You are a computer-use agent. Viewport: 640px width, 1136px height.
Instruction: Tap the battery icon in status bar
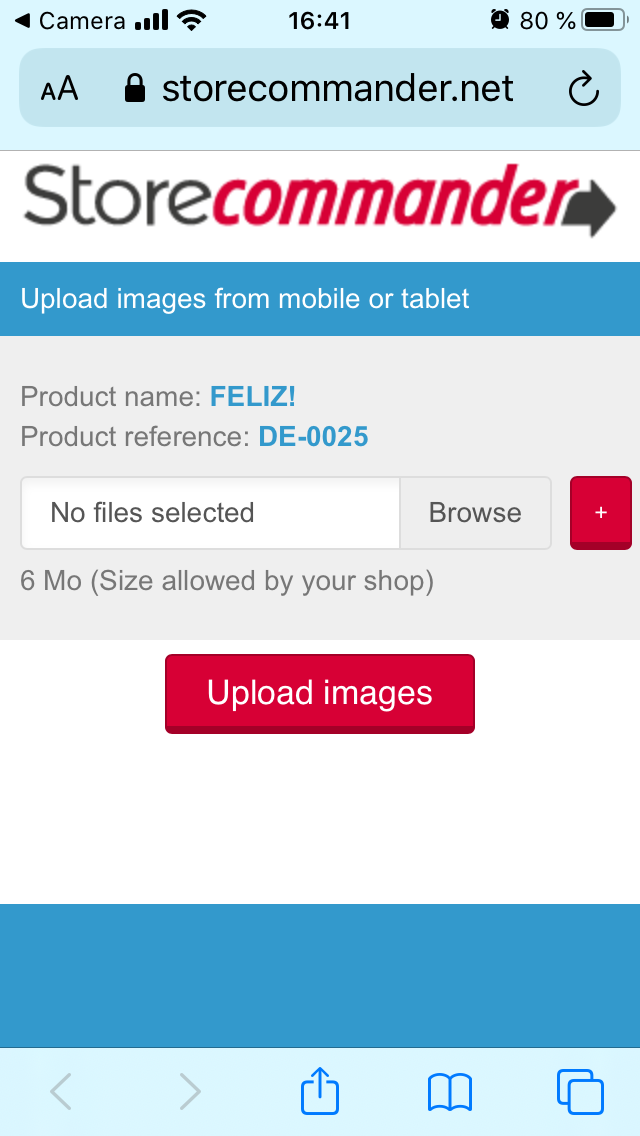point(604,20)
